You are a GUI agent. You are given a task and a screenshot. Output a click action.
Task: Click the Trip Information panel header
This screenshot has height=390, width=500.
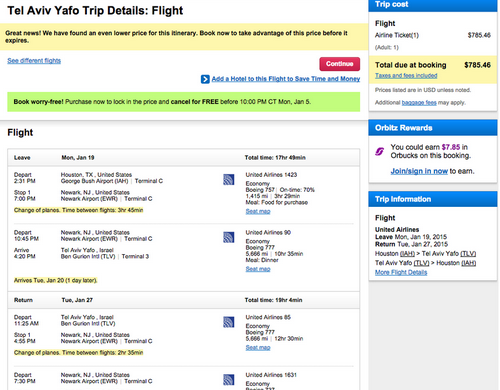(x=433, y=199)
